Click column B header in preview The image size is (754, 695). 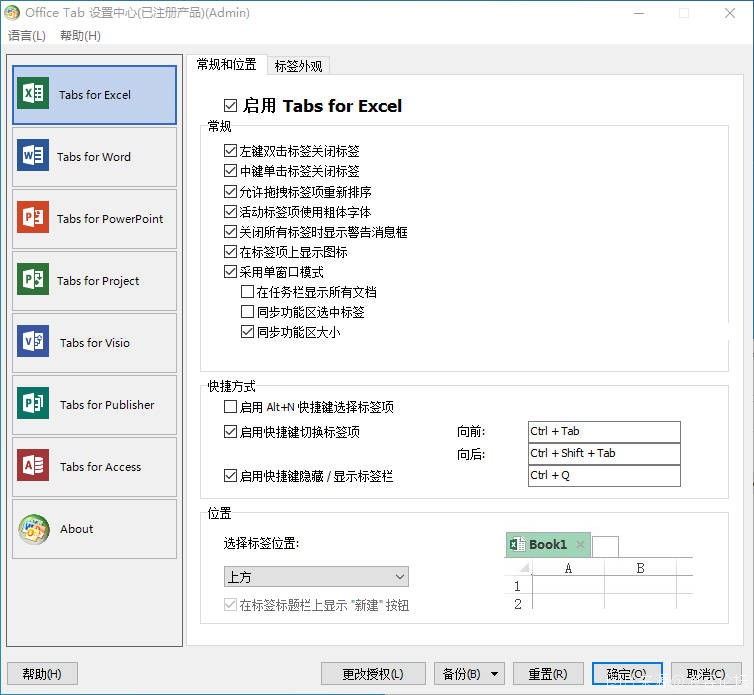[640, 568]
